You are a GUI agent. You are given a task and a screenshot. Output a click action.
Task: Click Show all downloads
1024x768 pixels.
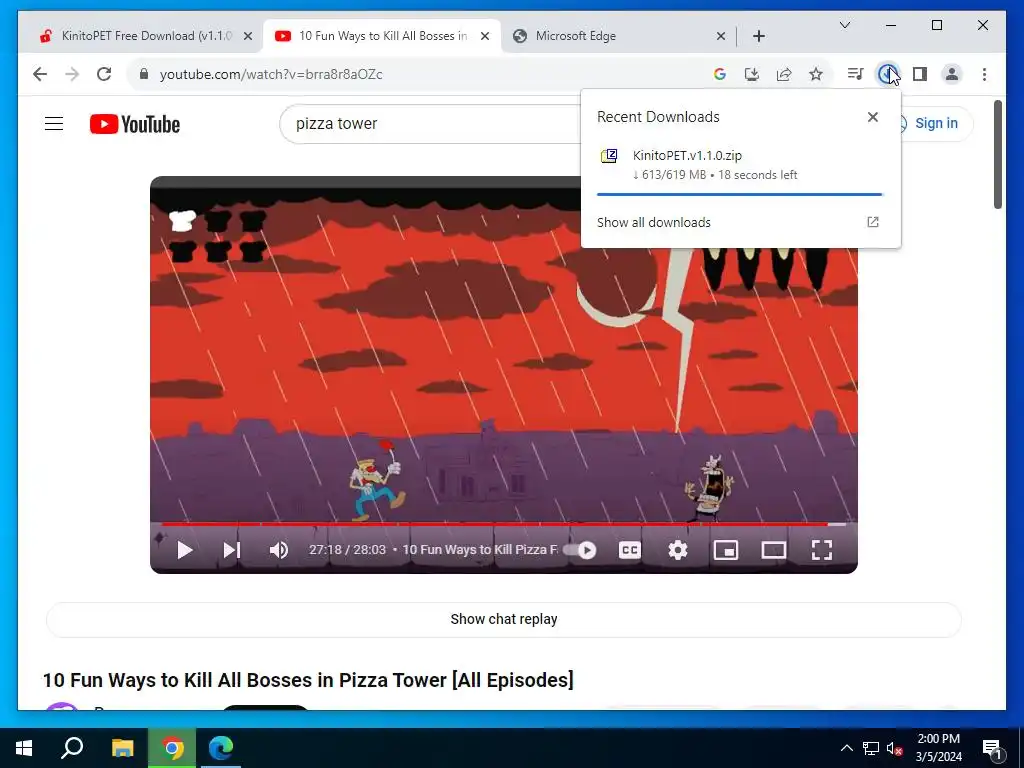point(654,222)
